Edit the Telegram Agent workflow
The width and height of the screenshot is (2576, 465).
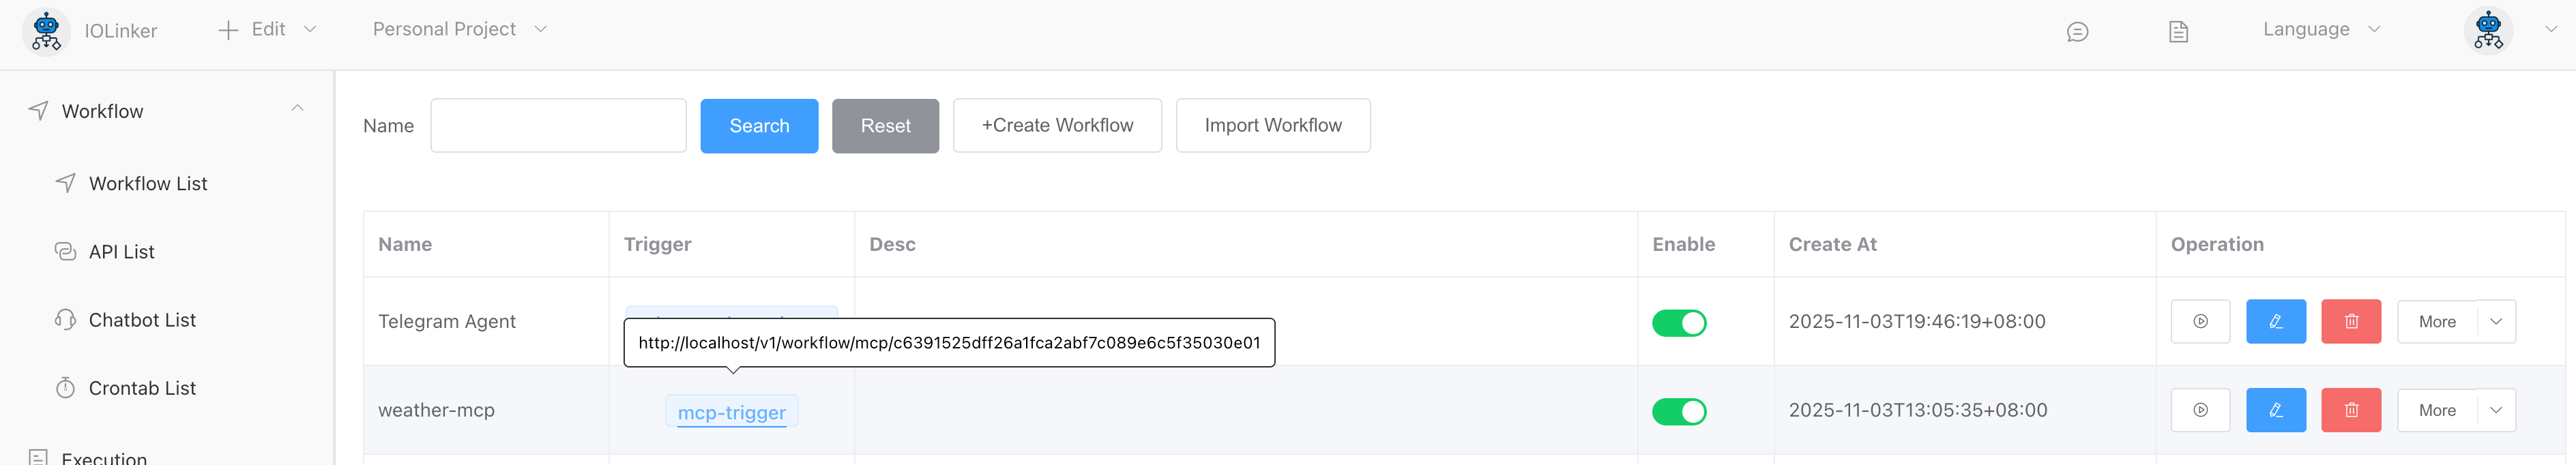[2275, 322]
